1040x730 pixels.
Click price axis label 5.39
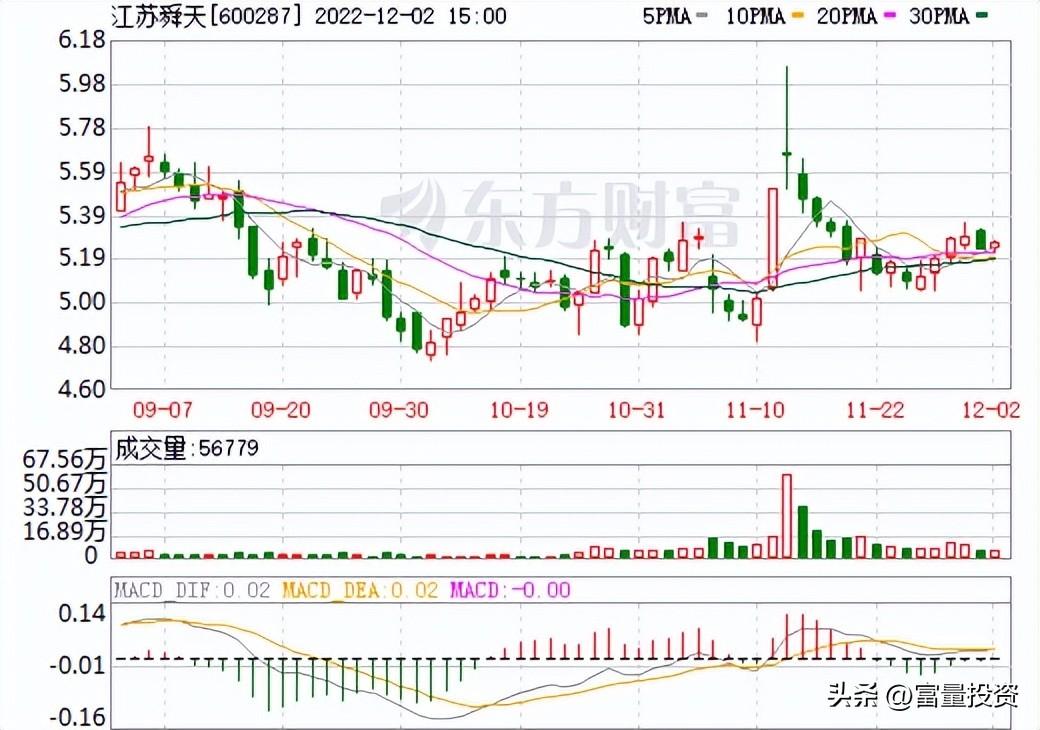(82, 215)
